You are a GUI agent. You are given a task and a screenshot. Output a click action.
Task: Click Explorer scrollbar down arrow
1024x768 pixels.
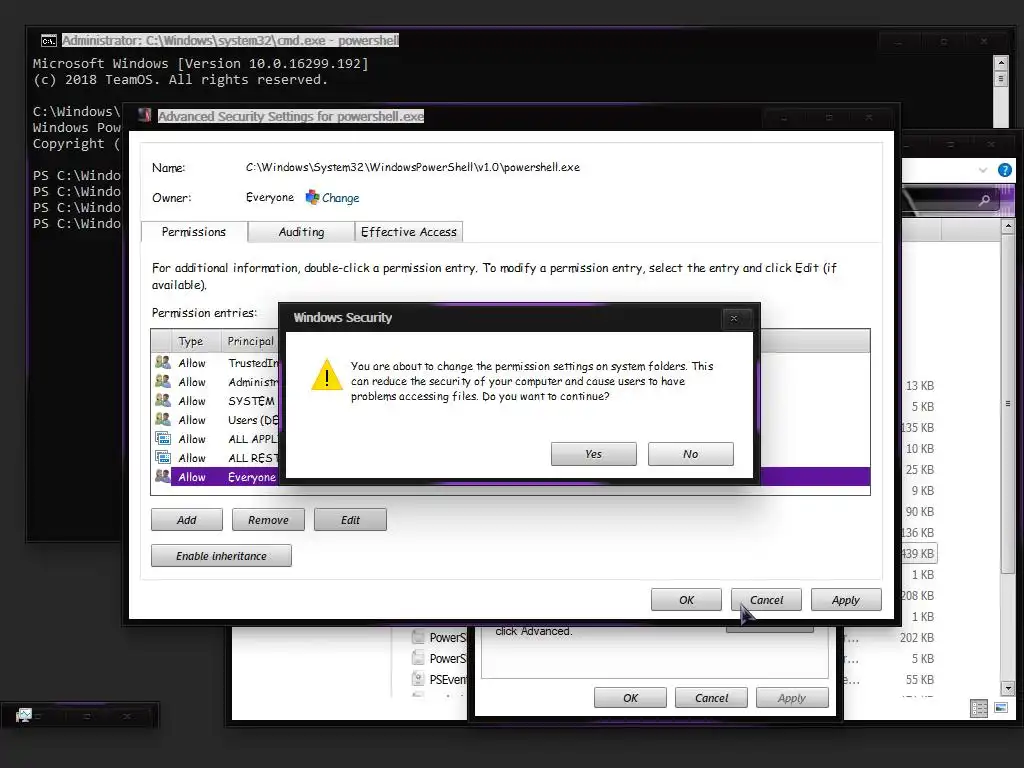click(x=1008, y=688)
